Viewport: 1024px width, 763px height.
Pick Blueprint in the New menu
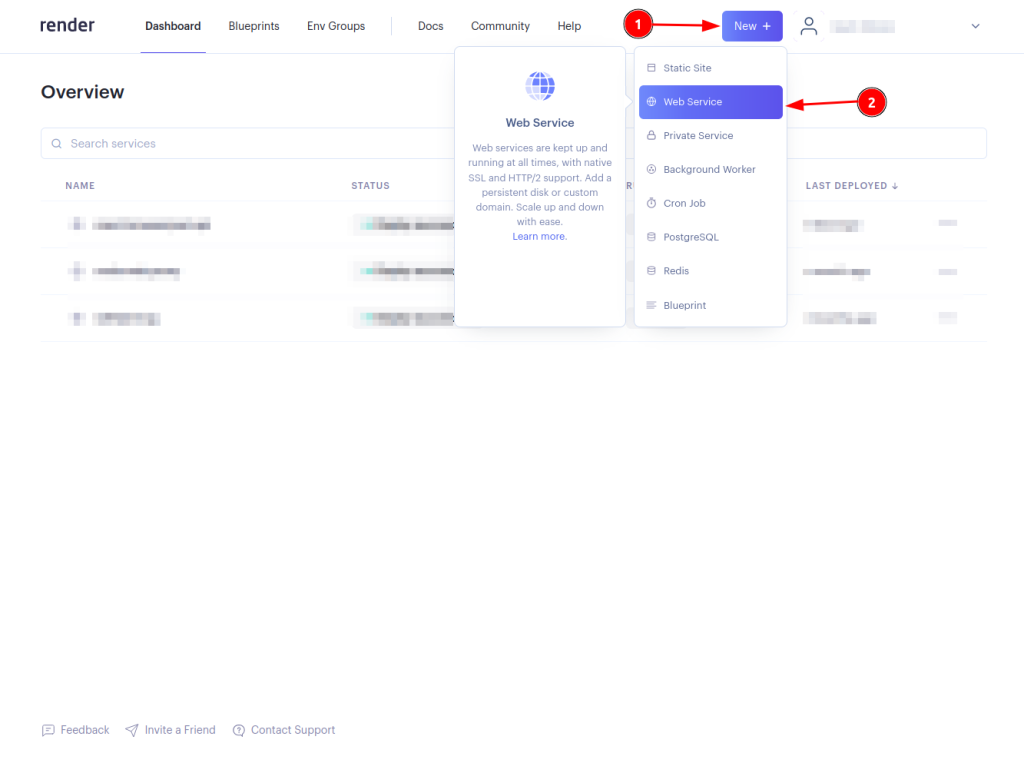click(x=684, y=305)
